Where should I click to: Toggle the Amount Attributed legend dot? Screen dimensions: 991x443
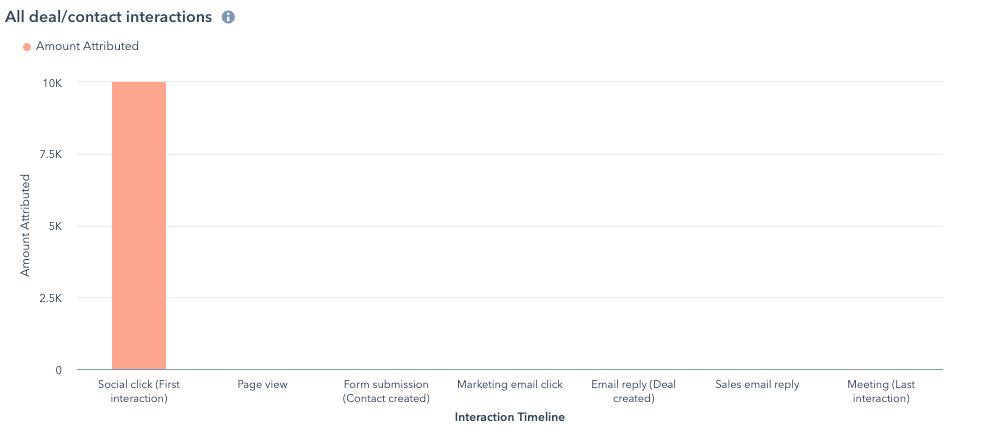[27, 47]
